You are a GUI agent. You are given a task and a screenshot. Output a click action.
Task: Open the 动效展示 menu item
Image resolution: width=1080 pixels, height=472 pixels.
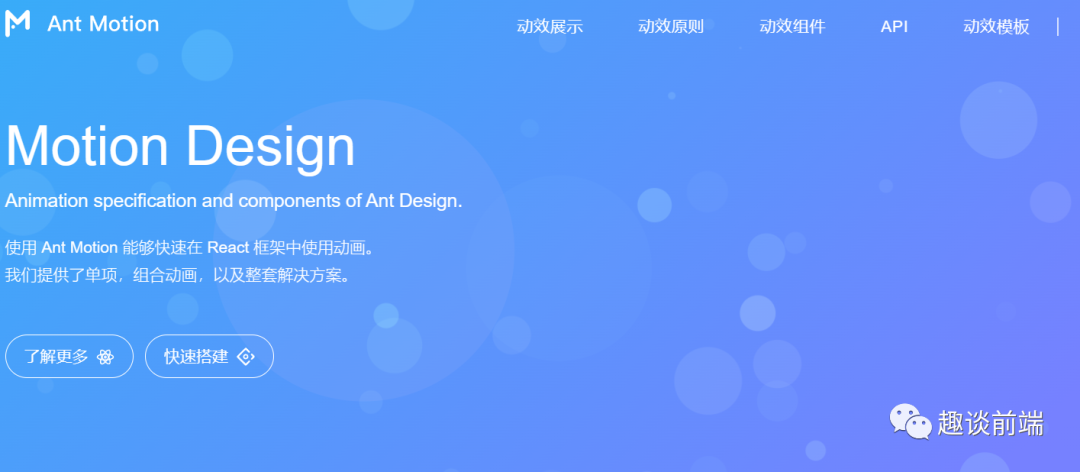coord(550,27)
